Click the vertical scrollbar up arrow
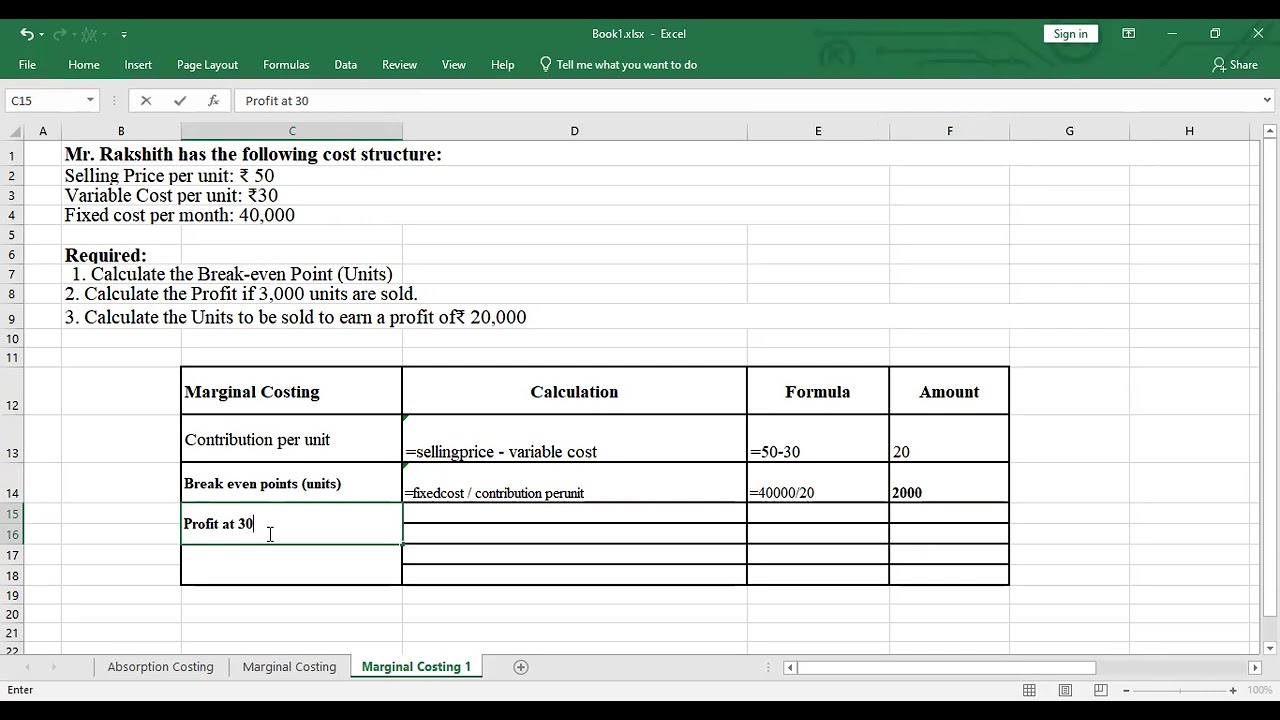Viewport: 1280px width, 720px height. click(1270, 131)
